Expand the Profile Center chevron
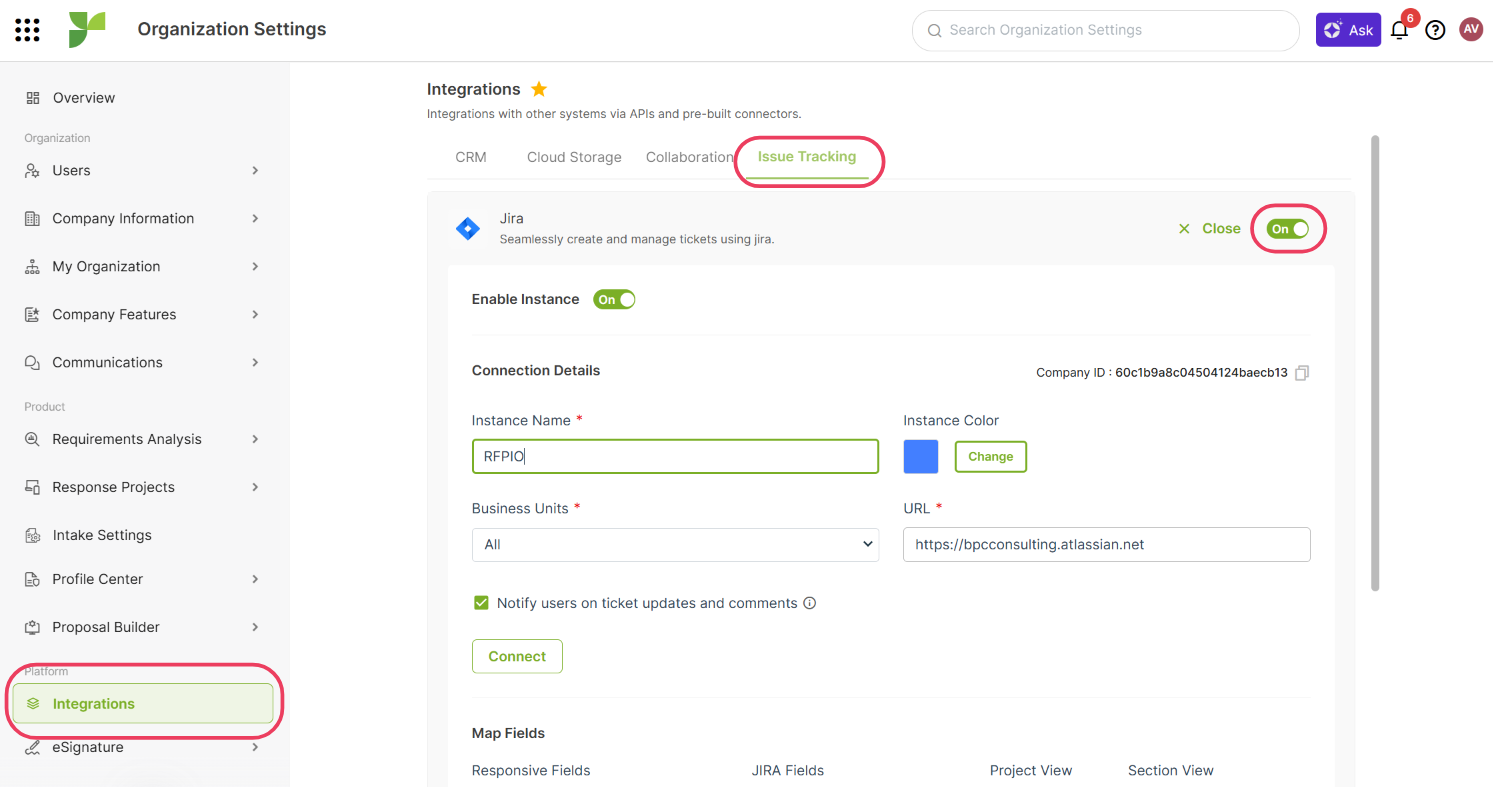The width and height of the screenshot is (1493, 787). (256, 580)
